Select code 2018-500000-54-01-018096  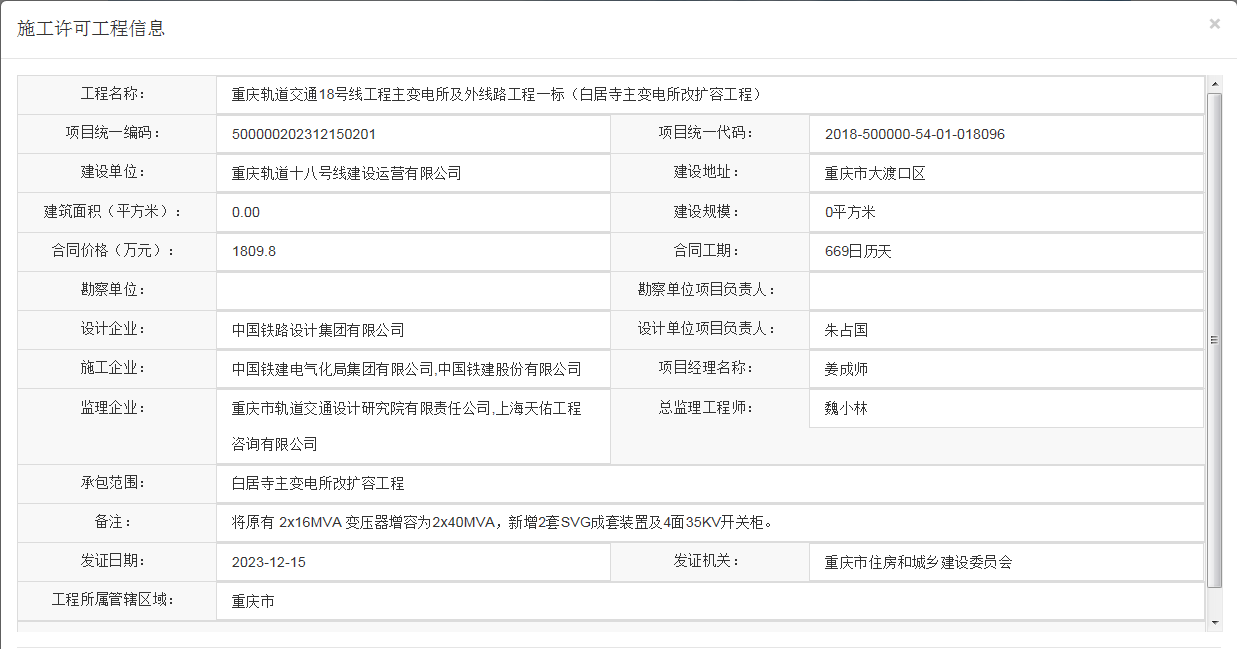(x=915, y=134)
